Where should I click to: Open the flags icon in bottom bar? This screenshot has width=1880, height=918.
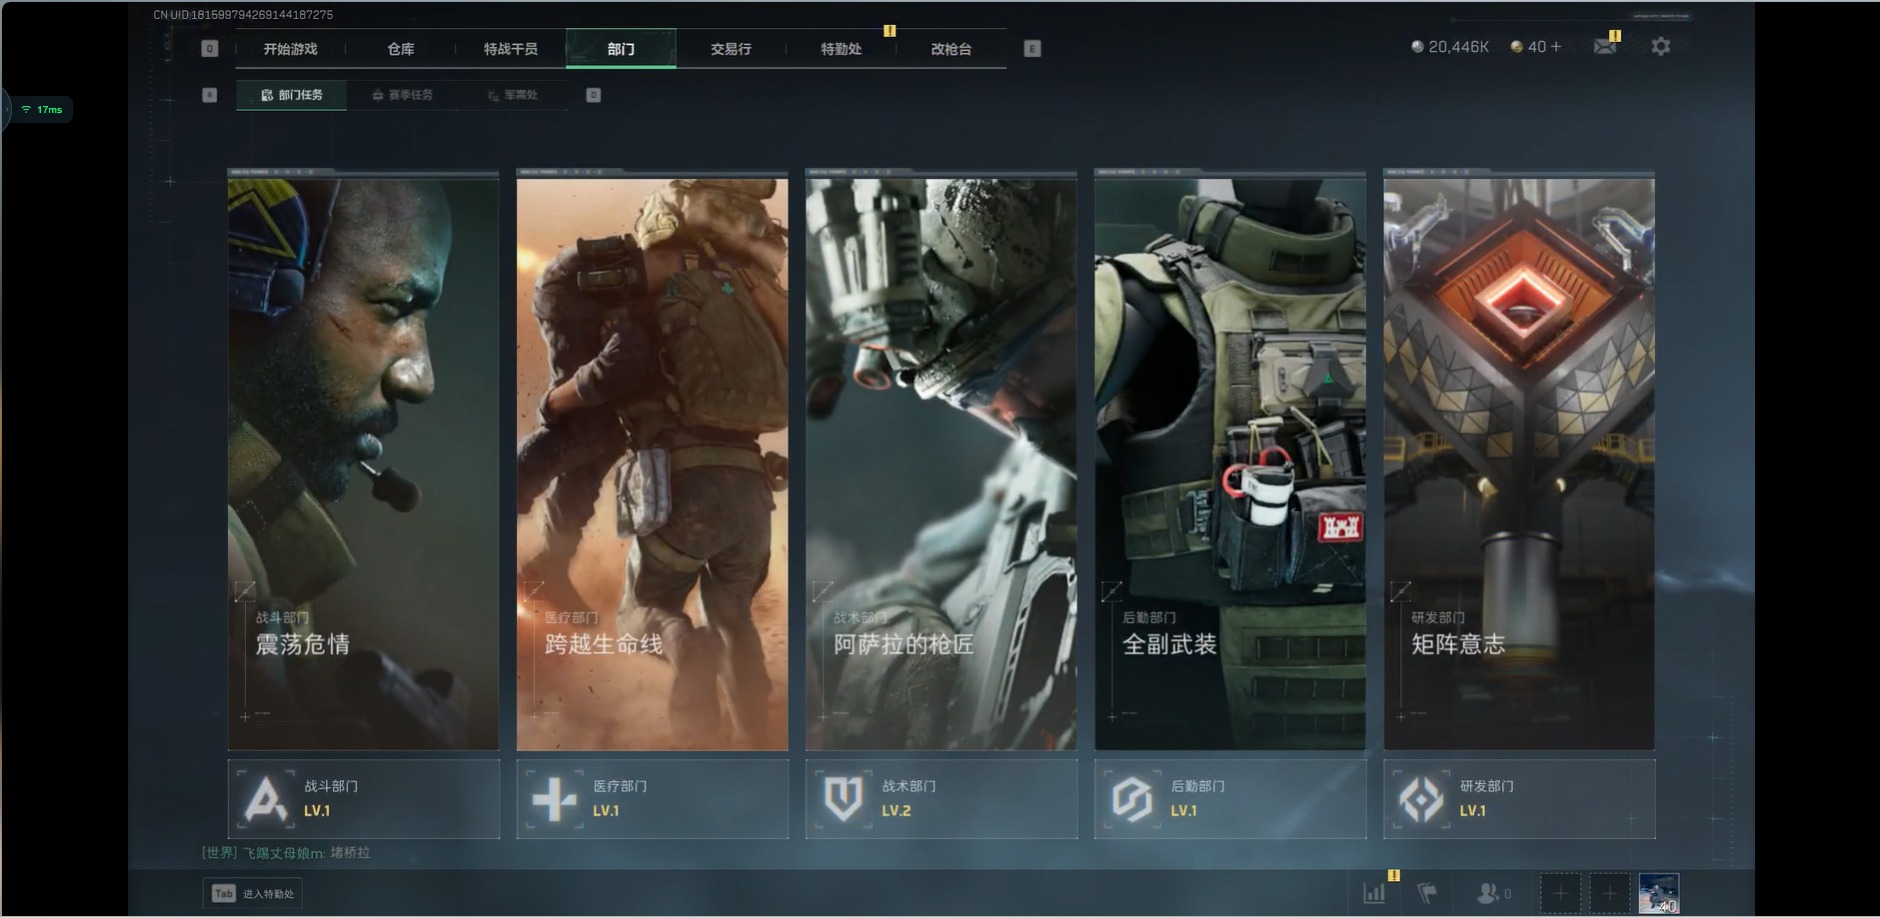[1428, 893]
